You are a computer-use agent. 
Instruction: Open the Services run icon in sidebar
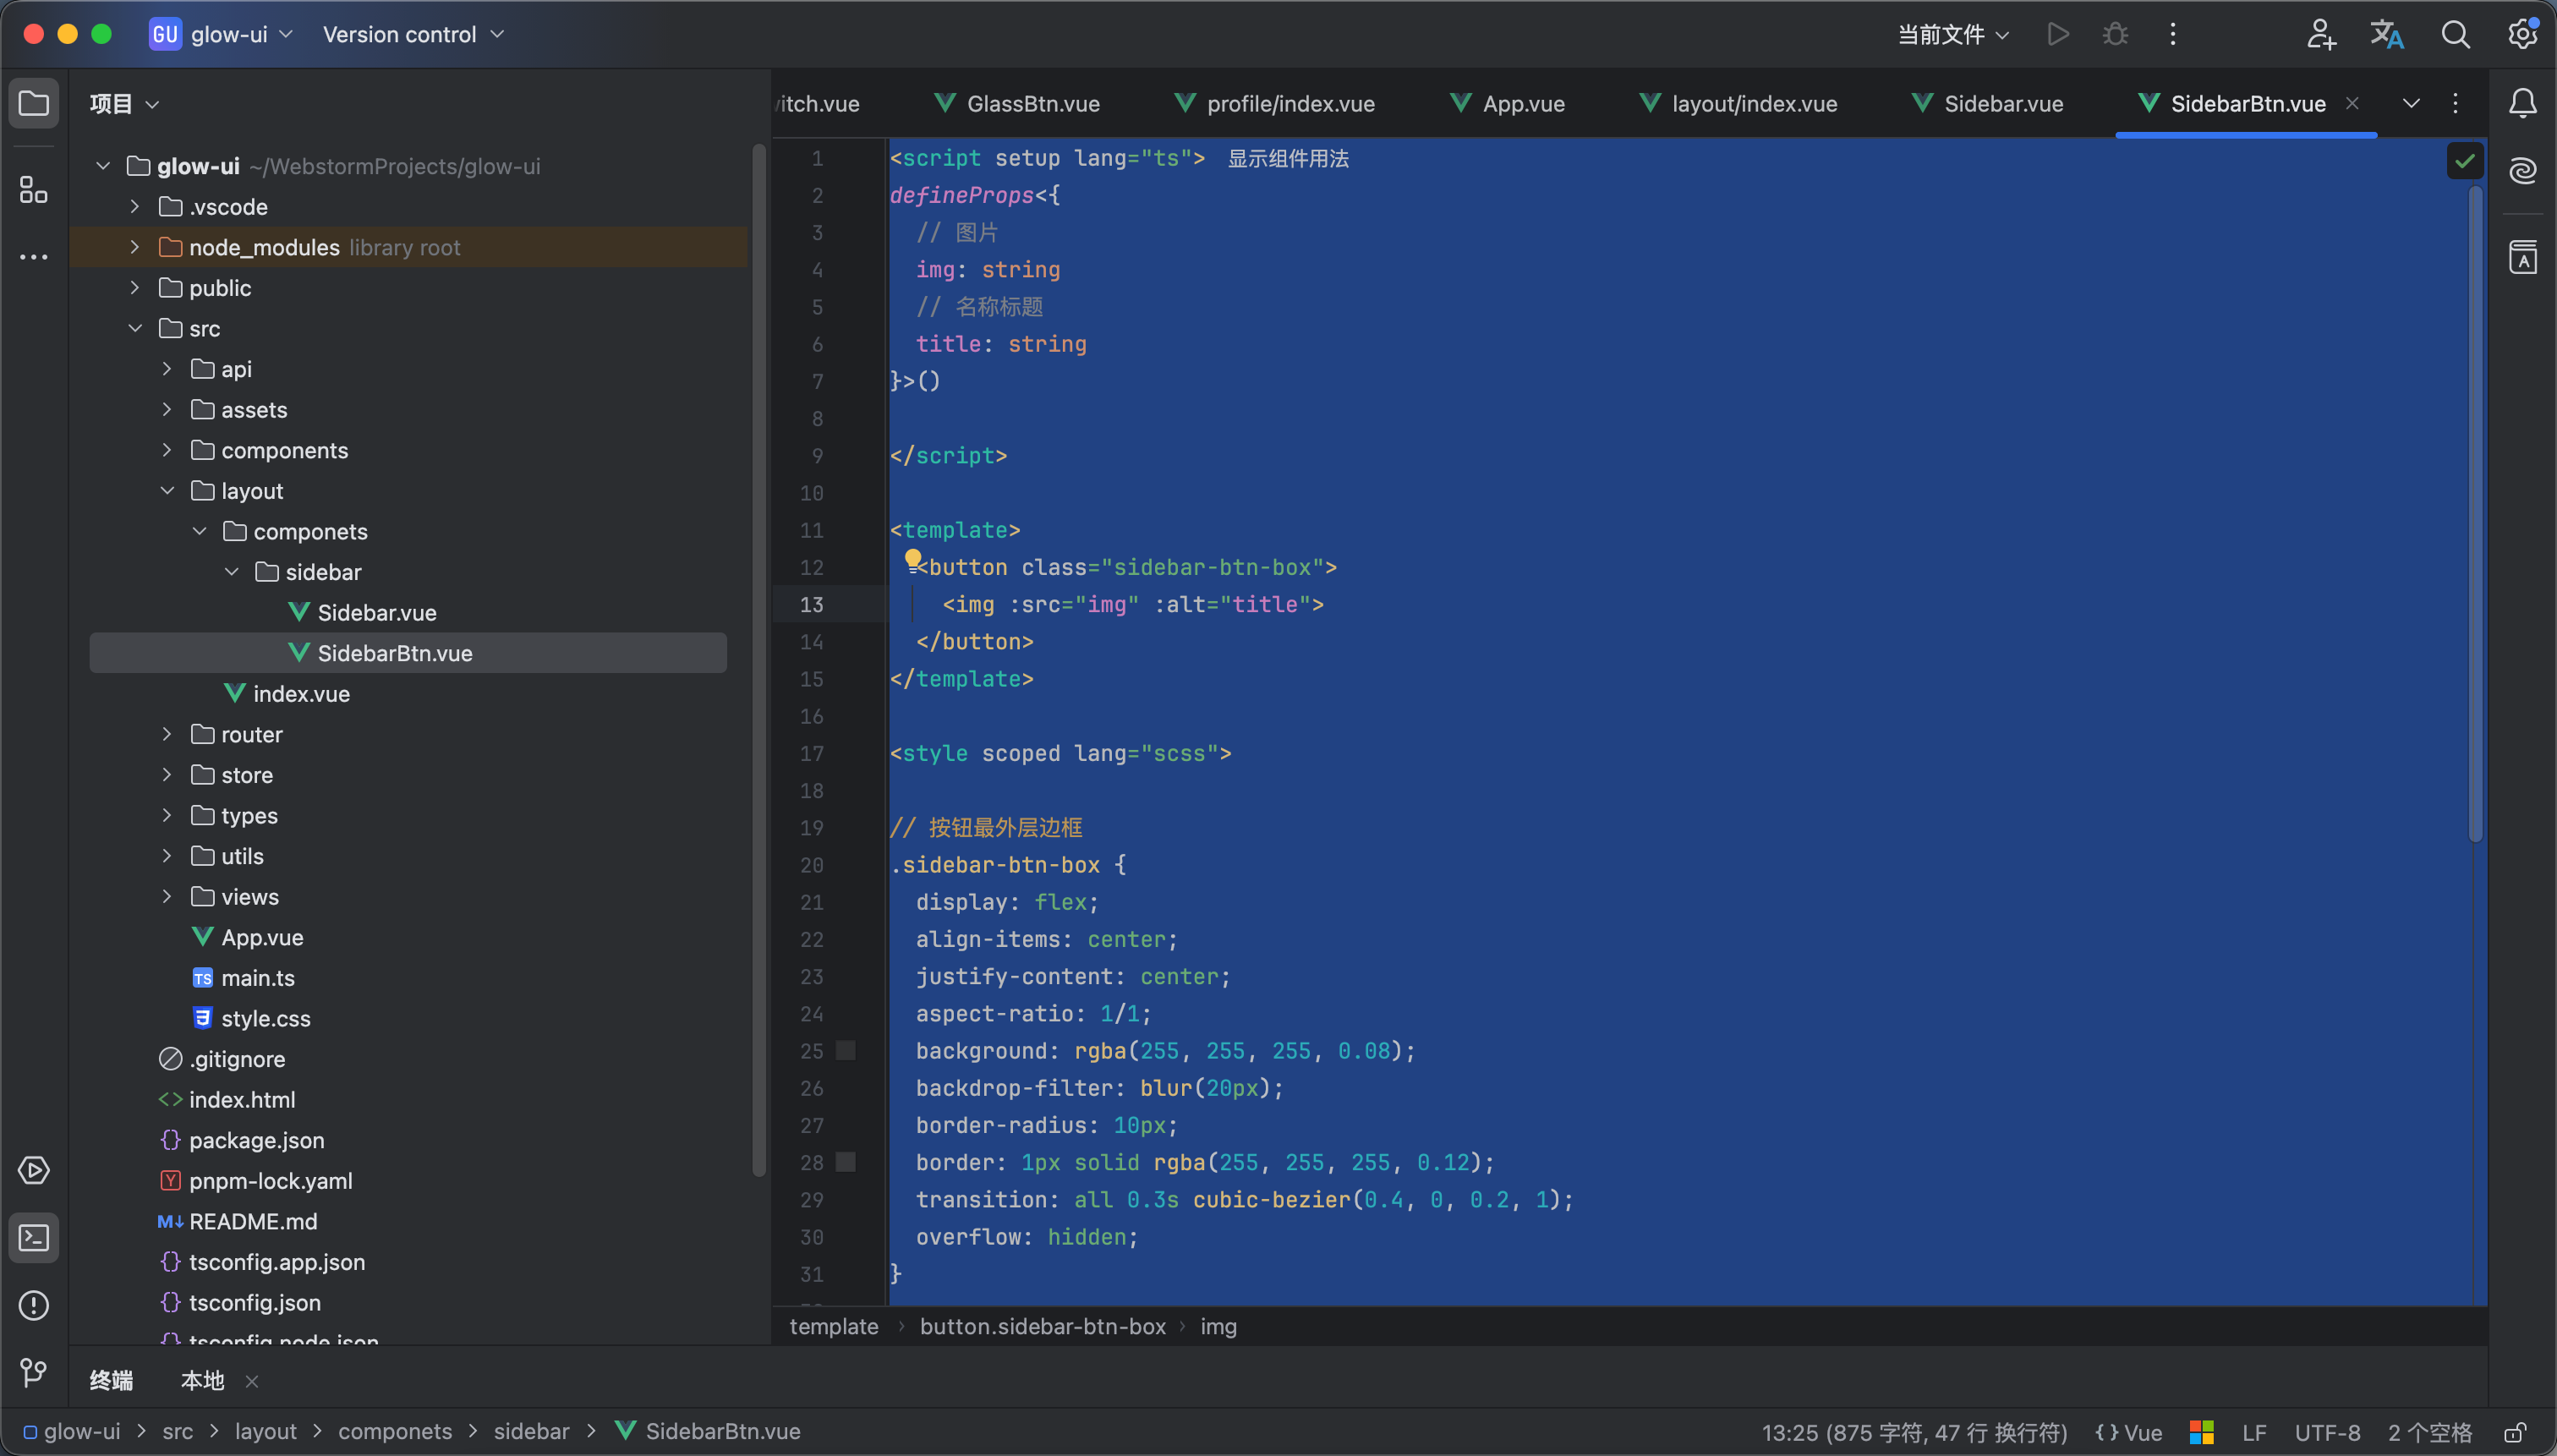click(34, 1170)
